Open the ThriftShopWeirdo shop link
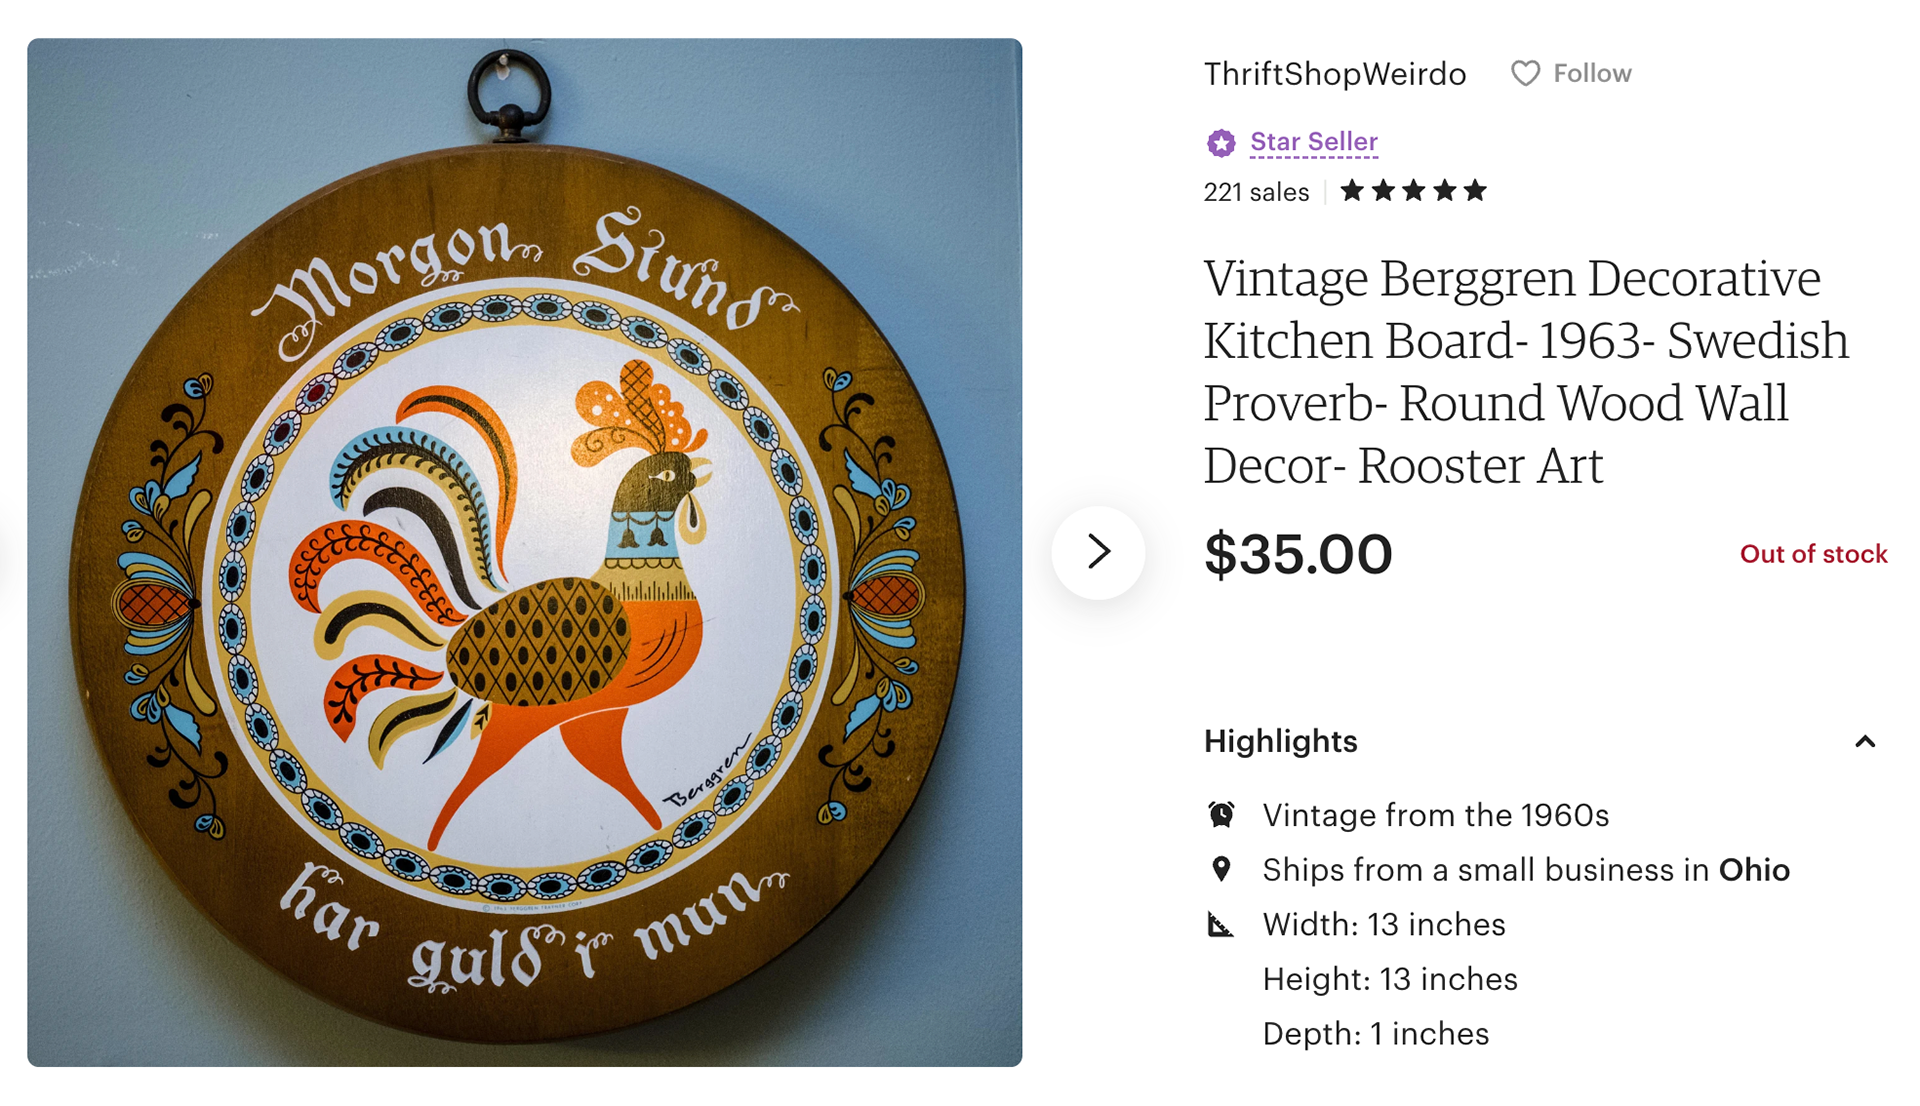 [1335, 74]
